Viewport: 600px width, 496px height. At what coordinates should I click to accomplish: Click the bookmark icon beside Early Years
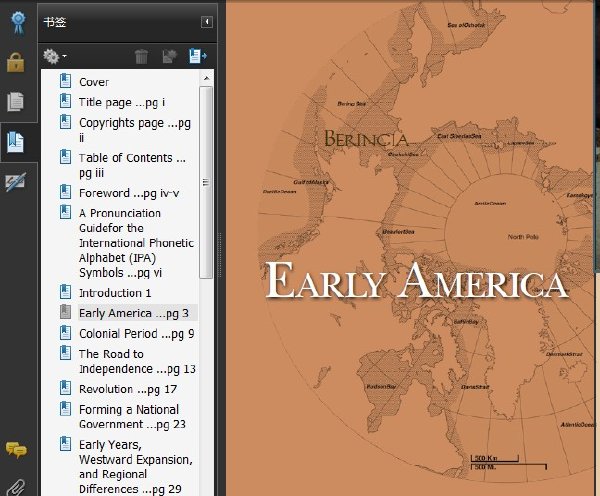coord(65,444)
